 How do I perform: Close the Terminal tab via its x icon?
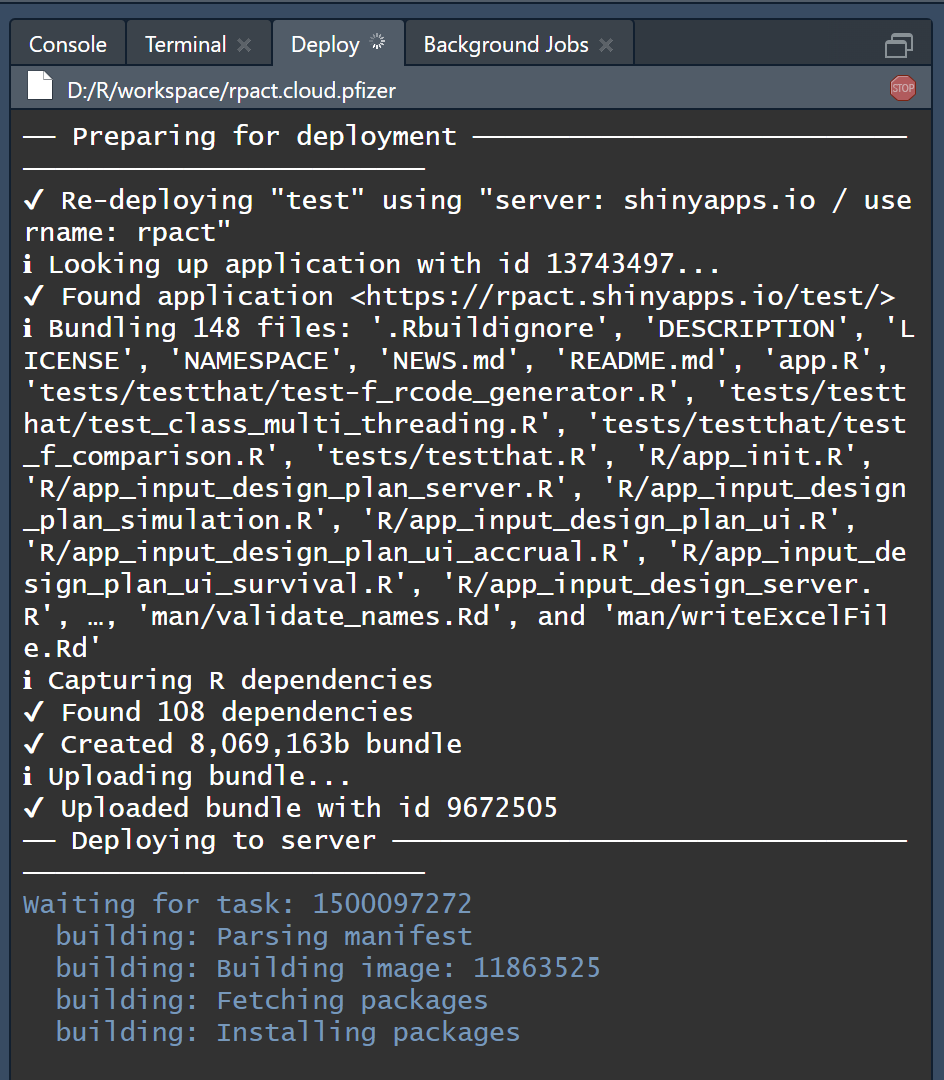pyautogui.click(x=243, y=44)
